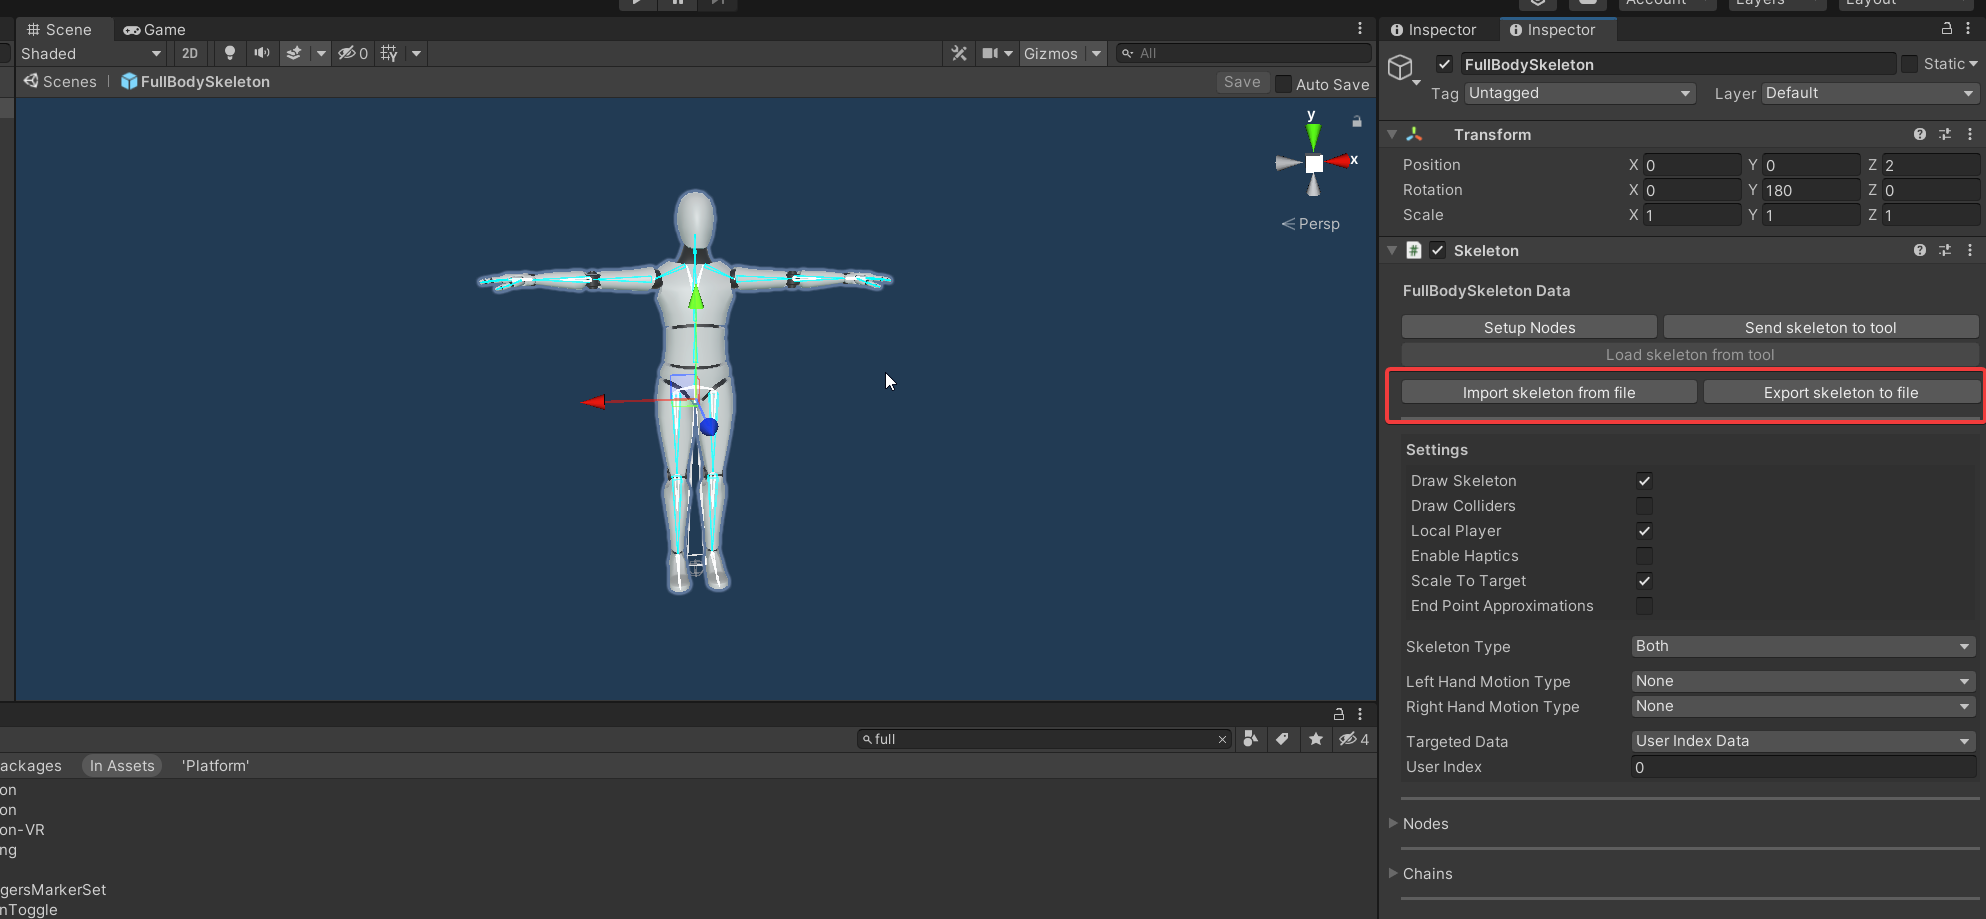Click Import skeleton from file button

pyautogui.click(x=1548, y=392)
